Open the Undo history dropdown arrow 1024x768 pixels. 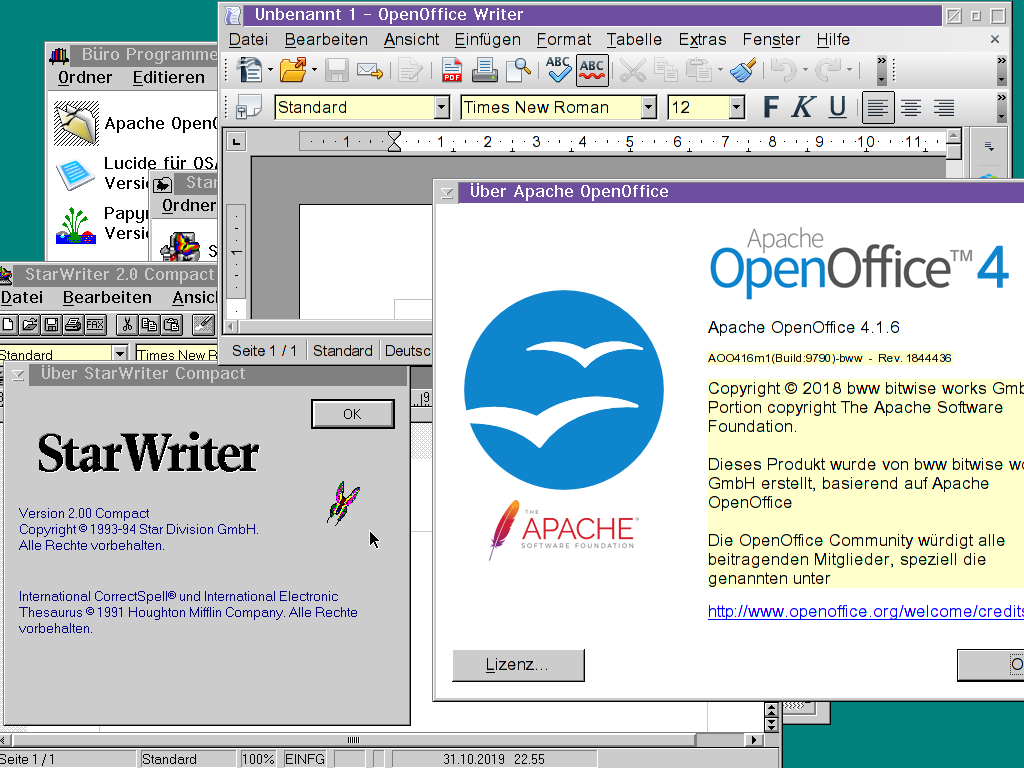(805, 70)
